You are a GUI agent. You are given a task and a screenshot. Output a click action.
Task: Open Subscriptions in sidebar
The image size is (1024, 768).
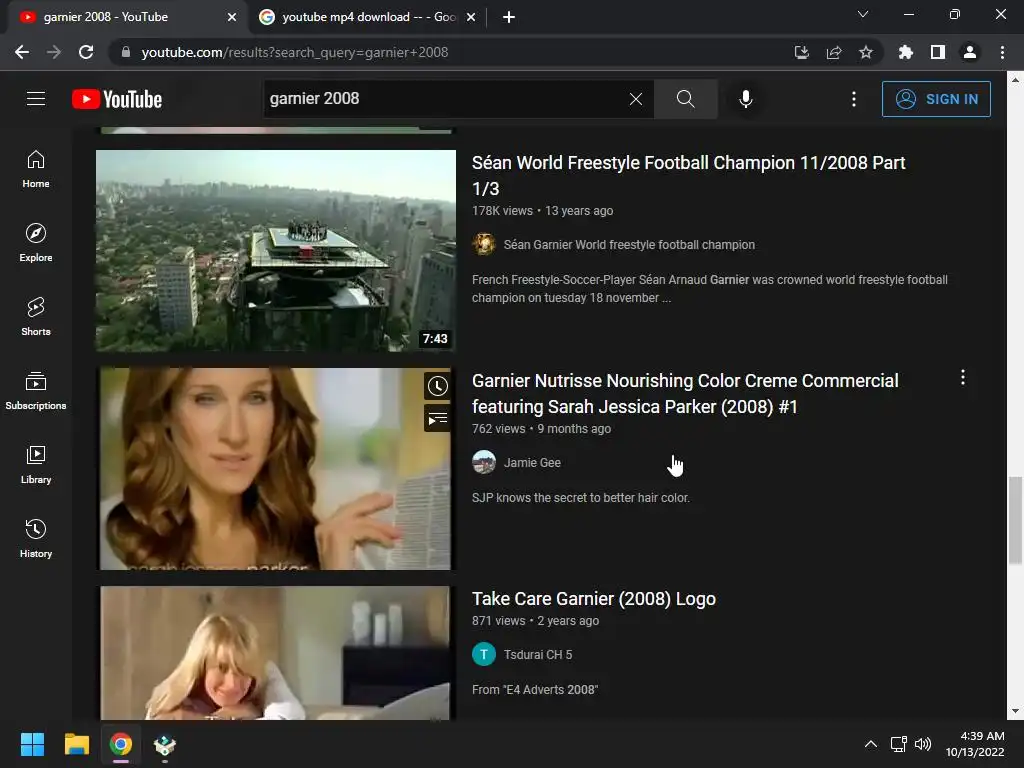coord(36,391)
